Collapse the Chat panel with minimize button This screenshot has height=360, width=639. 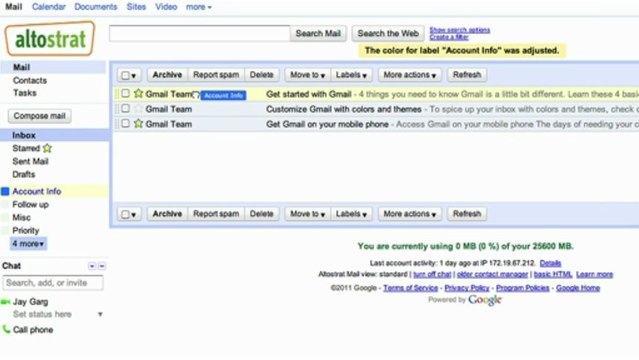click(x=102, y=266)
